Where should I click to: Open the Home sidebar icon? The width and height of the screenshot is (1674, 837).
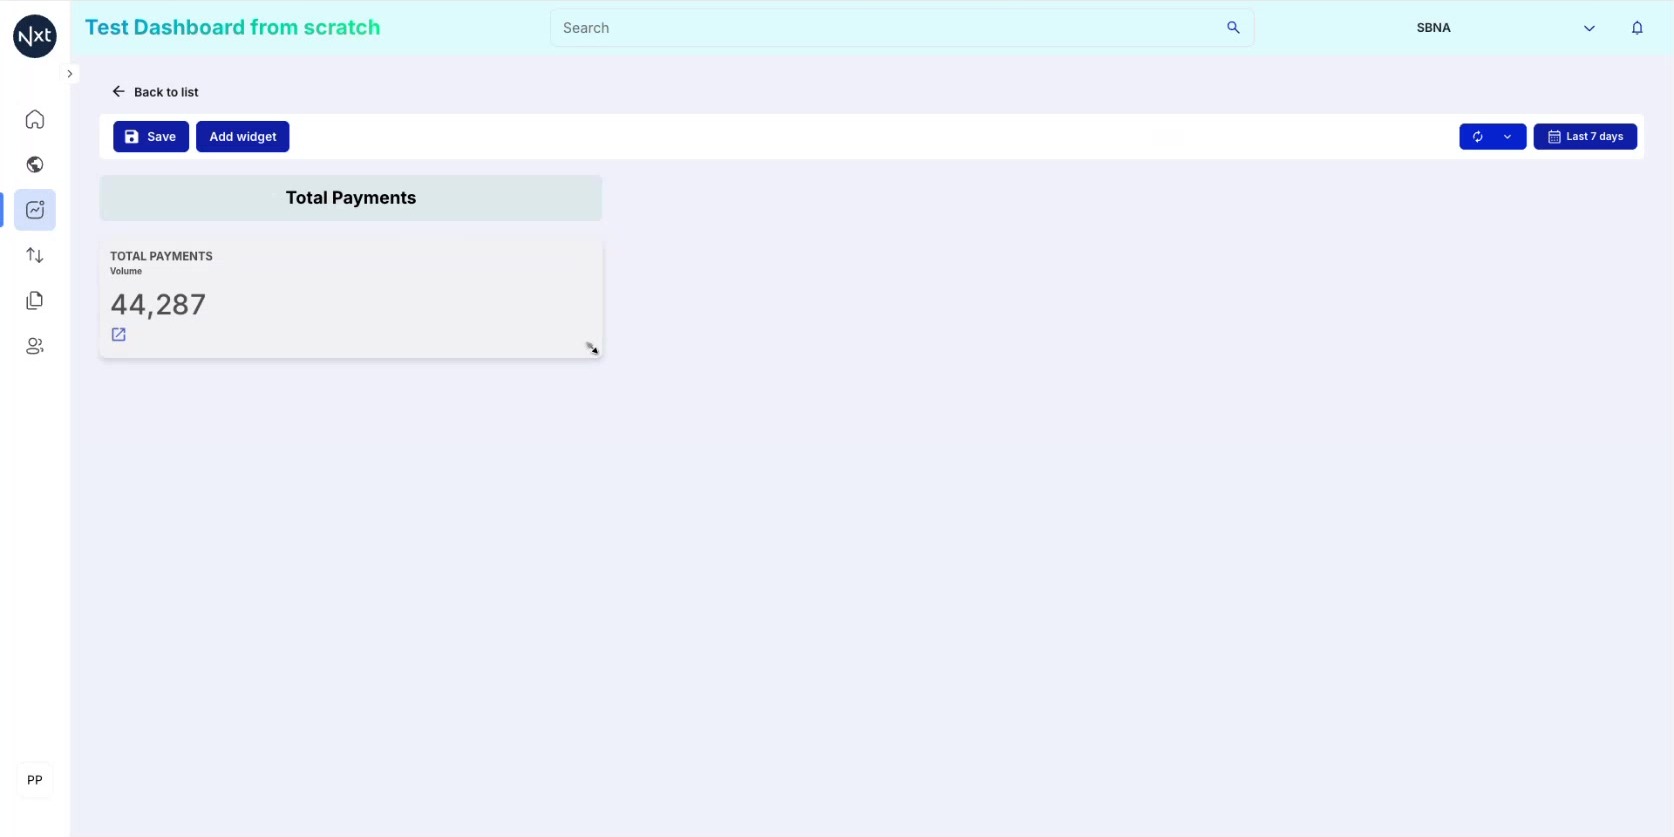[x=35, y=120]
